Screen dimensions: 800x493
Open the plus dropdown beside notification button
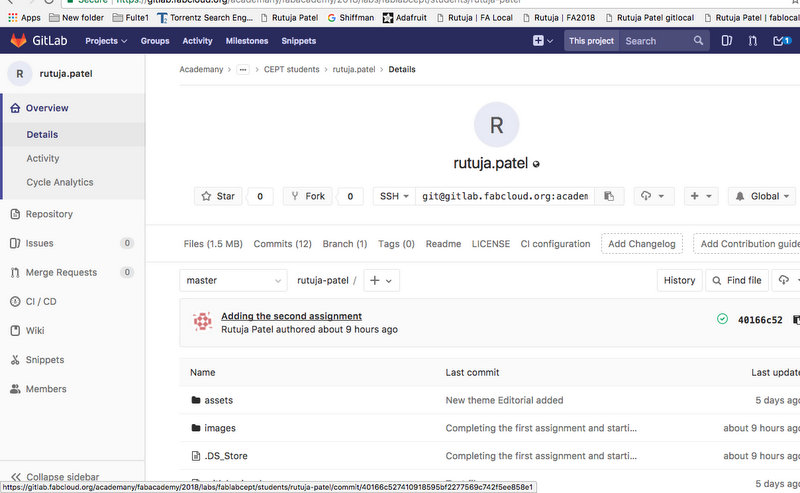pyautogui.click(x=701, y=196)
